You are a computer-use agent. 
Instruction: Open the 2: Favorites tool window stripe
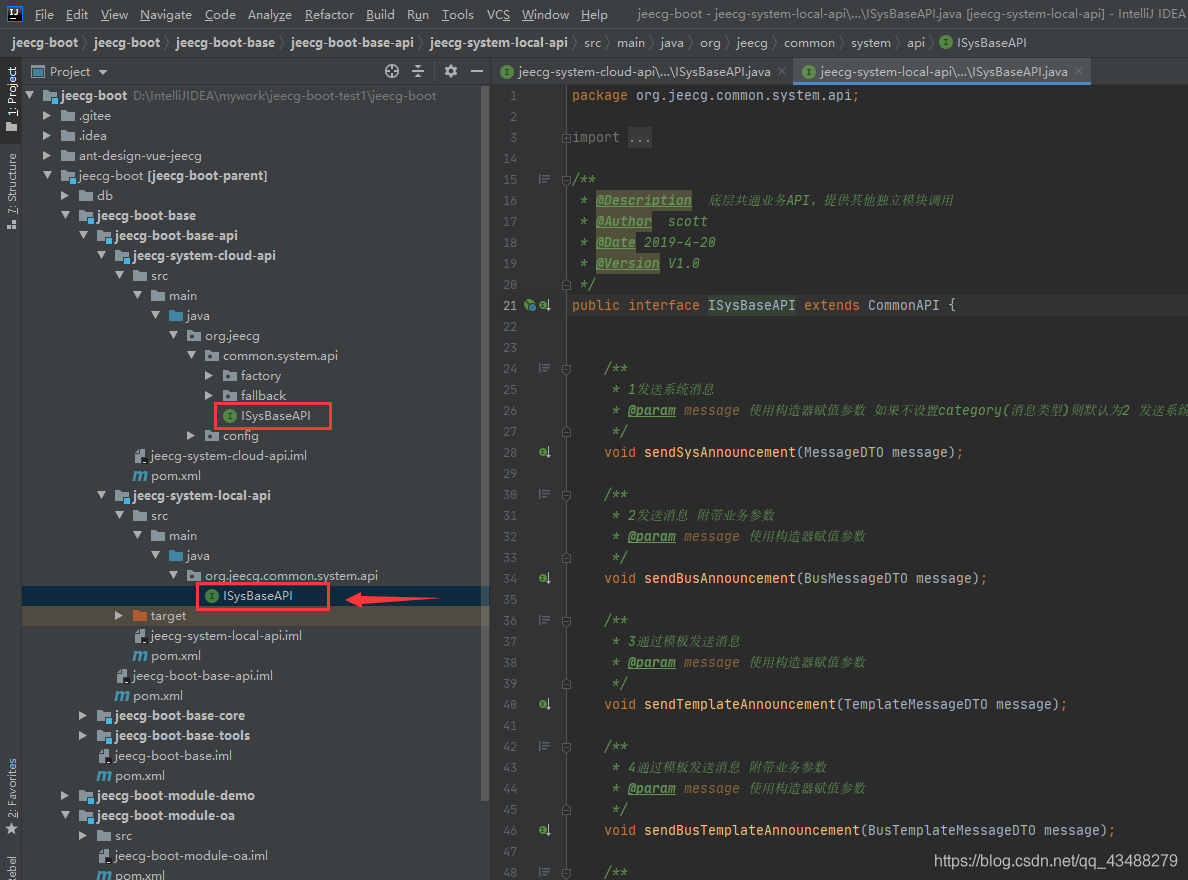(11, 796)
